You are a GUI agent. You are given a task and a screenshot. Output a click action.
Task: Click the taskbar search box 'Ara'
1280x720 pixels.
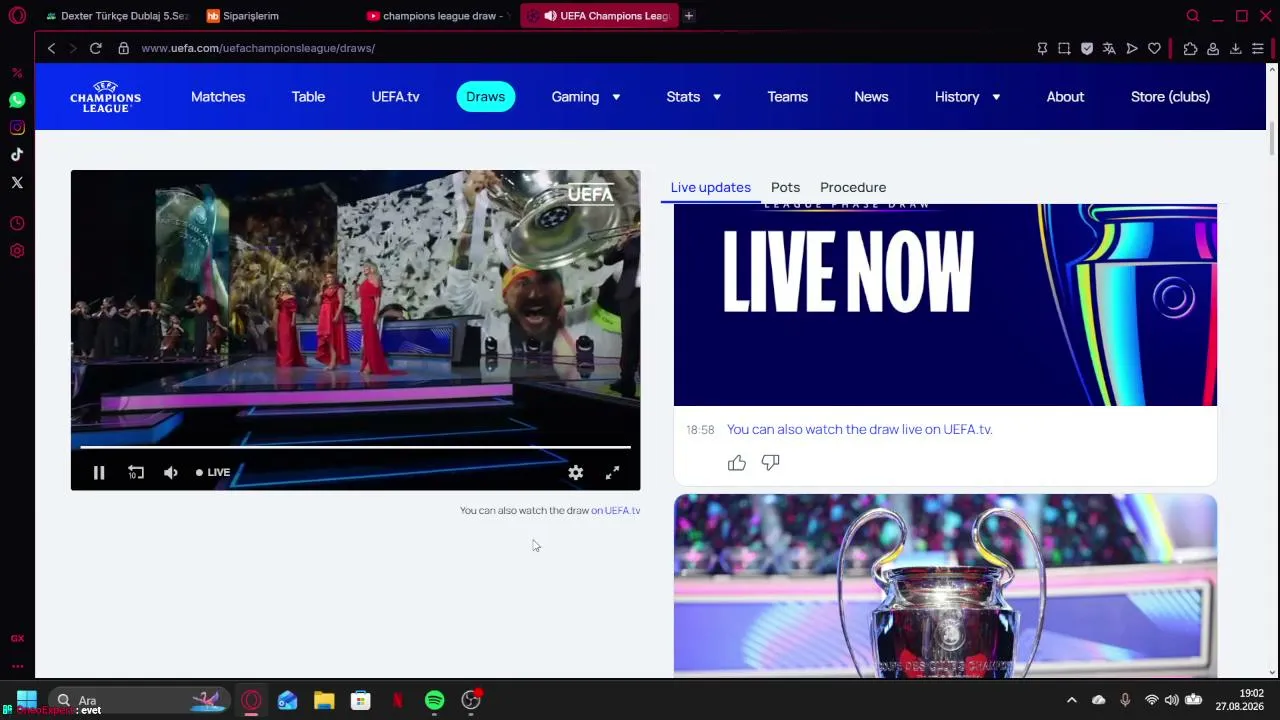tap(139, 700)
